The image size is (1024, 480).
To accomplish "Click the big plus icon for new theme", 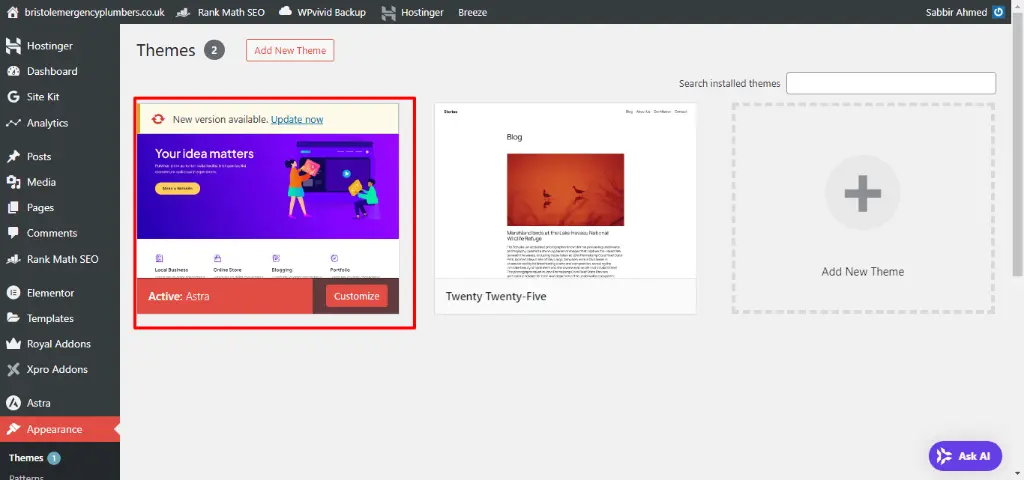I will [x=863, y=193].
